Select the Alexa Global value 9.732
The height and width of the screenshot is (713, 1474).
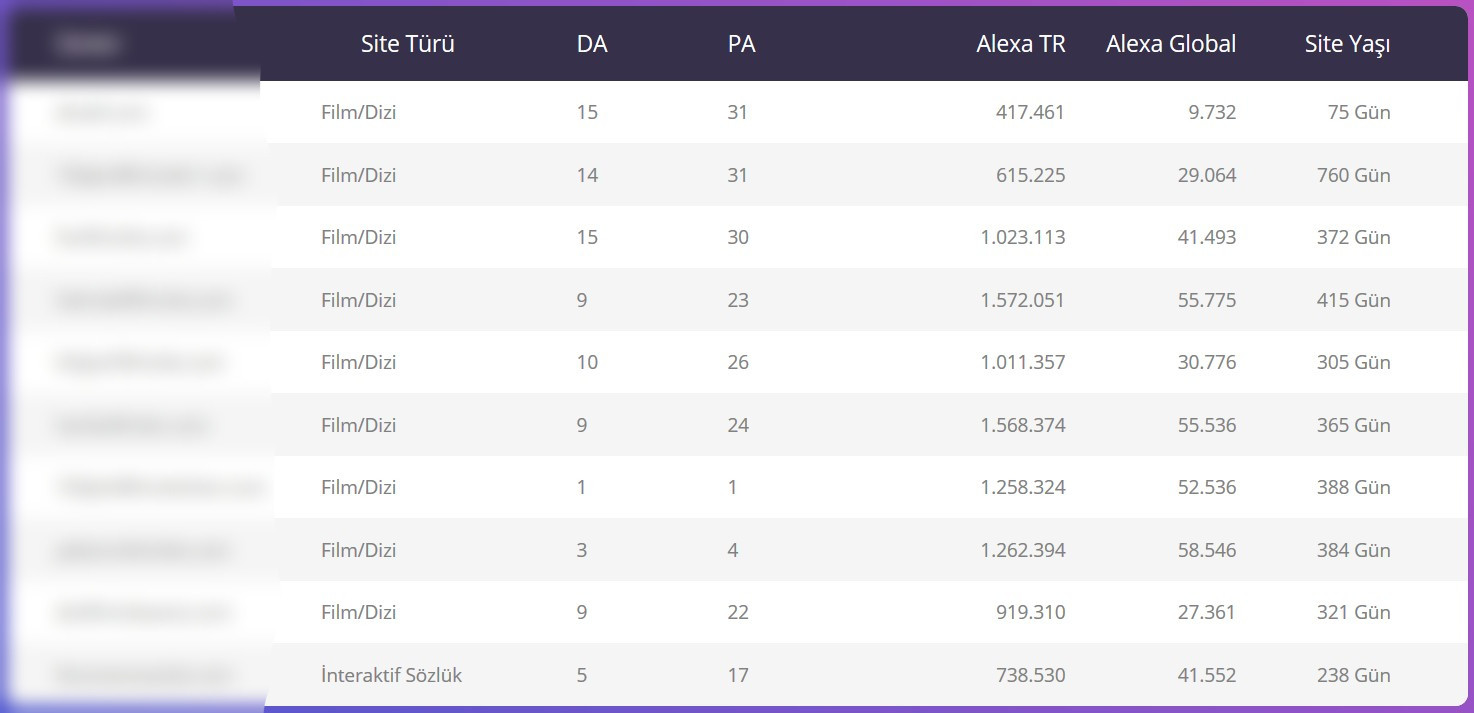pyautogui.click(x=1212, y=112)
